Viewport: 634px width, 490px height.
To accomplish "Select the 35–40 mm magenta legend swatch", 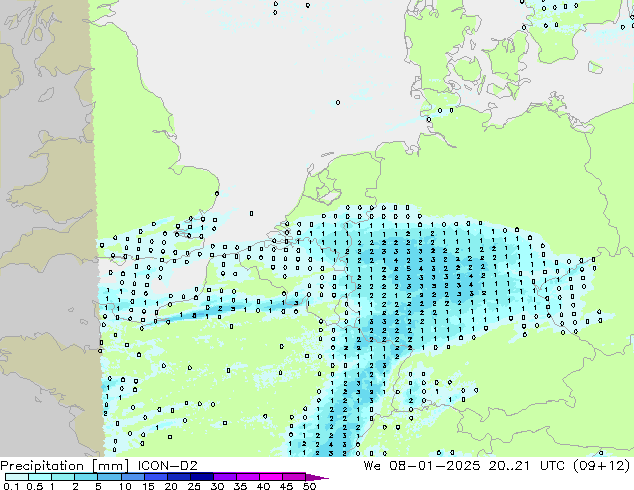I will point(247,477).
